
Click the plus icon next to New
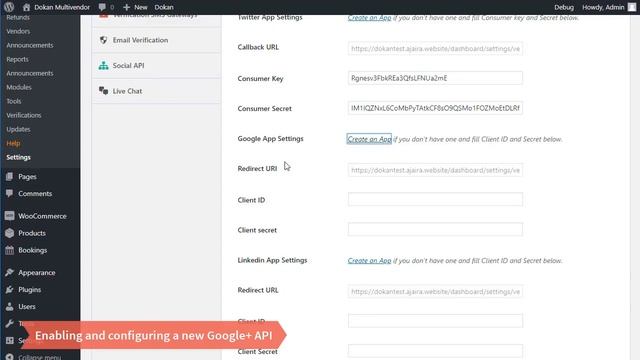[127, 7]
